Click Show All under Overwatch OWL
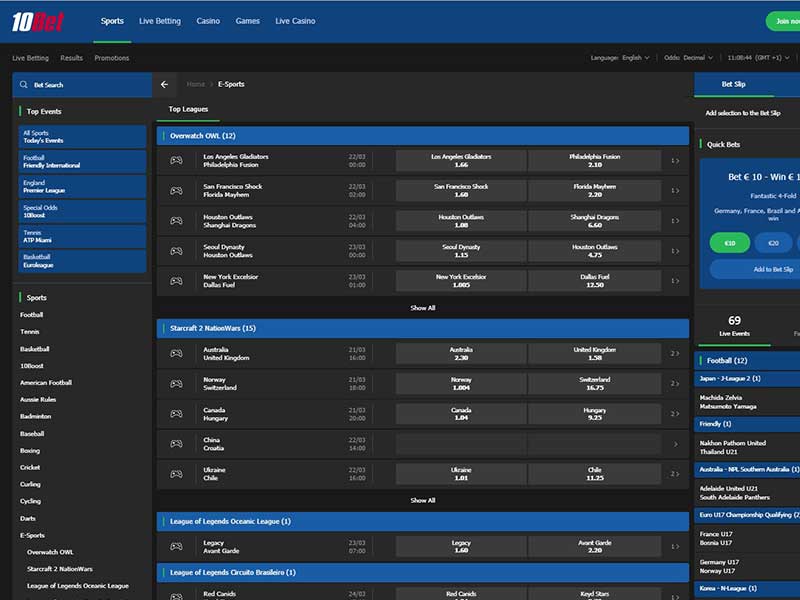 pos(422,308)
